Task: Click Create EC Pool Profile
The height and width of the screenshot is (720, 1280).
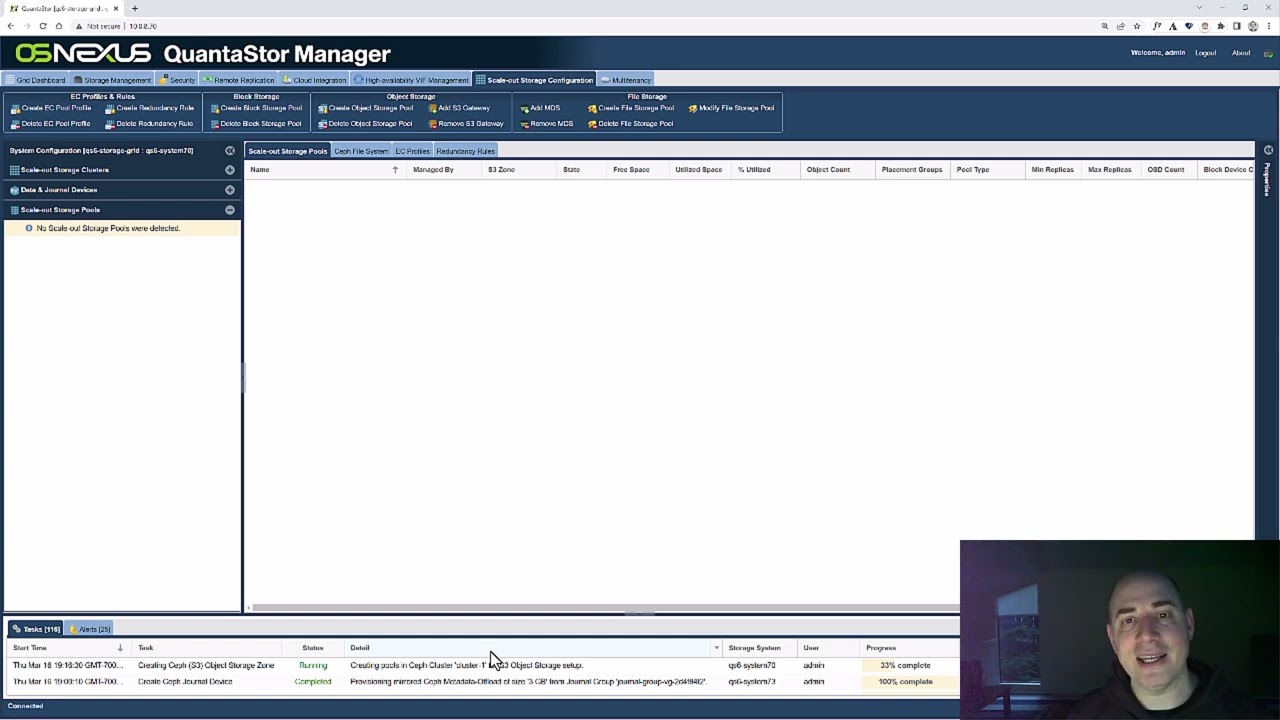Action: (51, 108)
